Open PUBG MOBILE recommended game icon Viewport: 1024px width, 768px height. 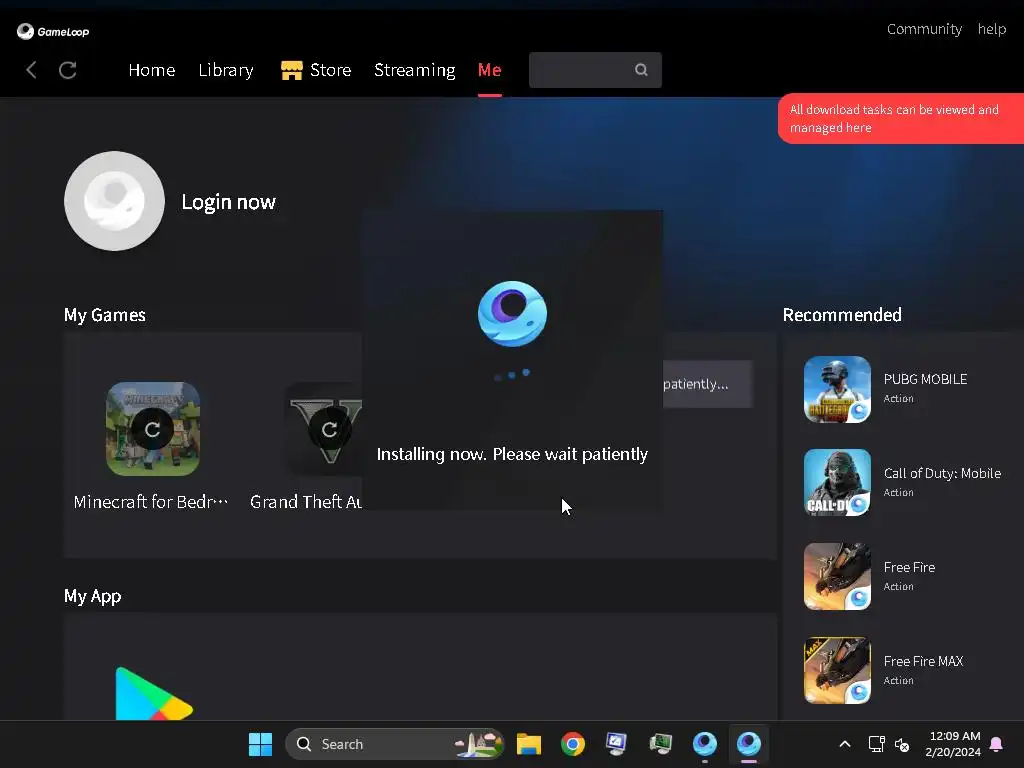837,389
